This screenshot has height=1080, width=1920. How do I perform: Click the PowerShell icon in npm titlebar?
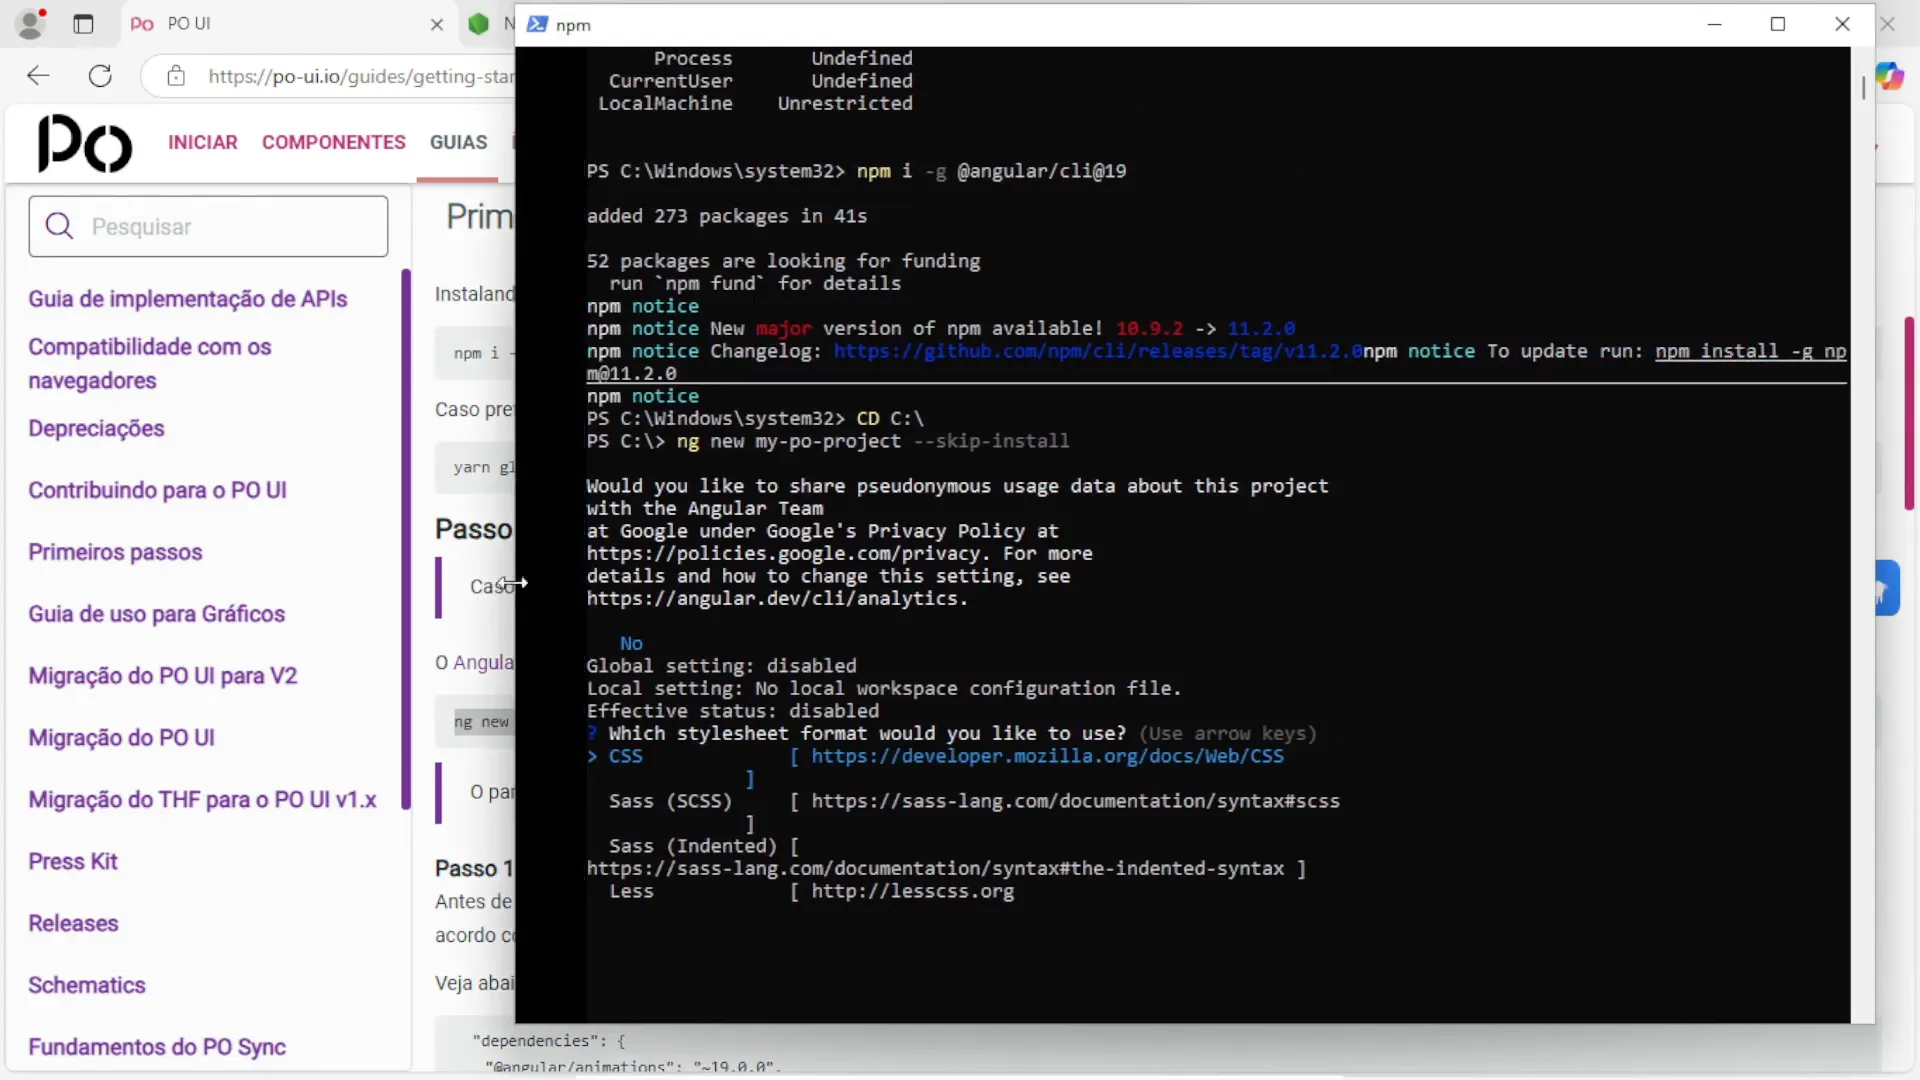tap(537, 24)
